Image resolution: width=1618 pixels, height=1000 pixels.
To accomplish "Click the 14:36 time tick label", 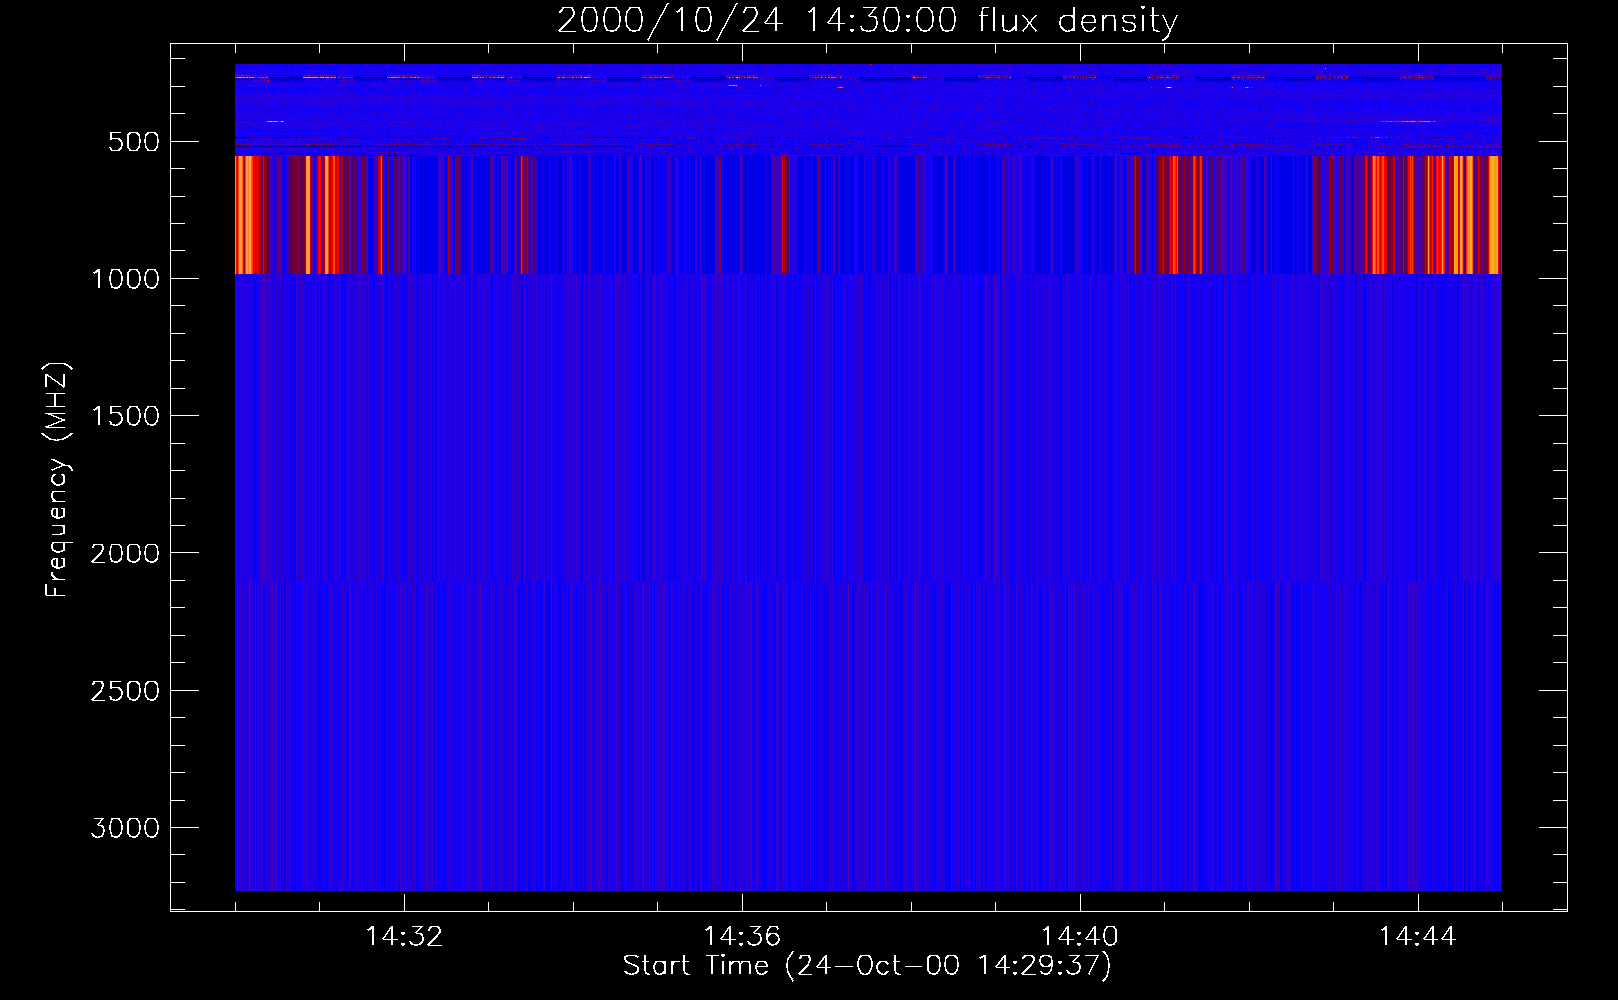I will coord(742,937).
